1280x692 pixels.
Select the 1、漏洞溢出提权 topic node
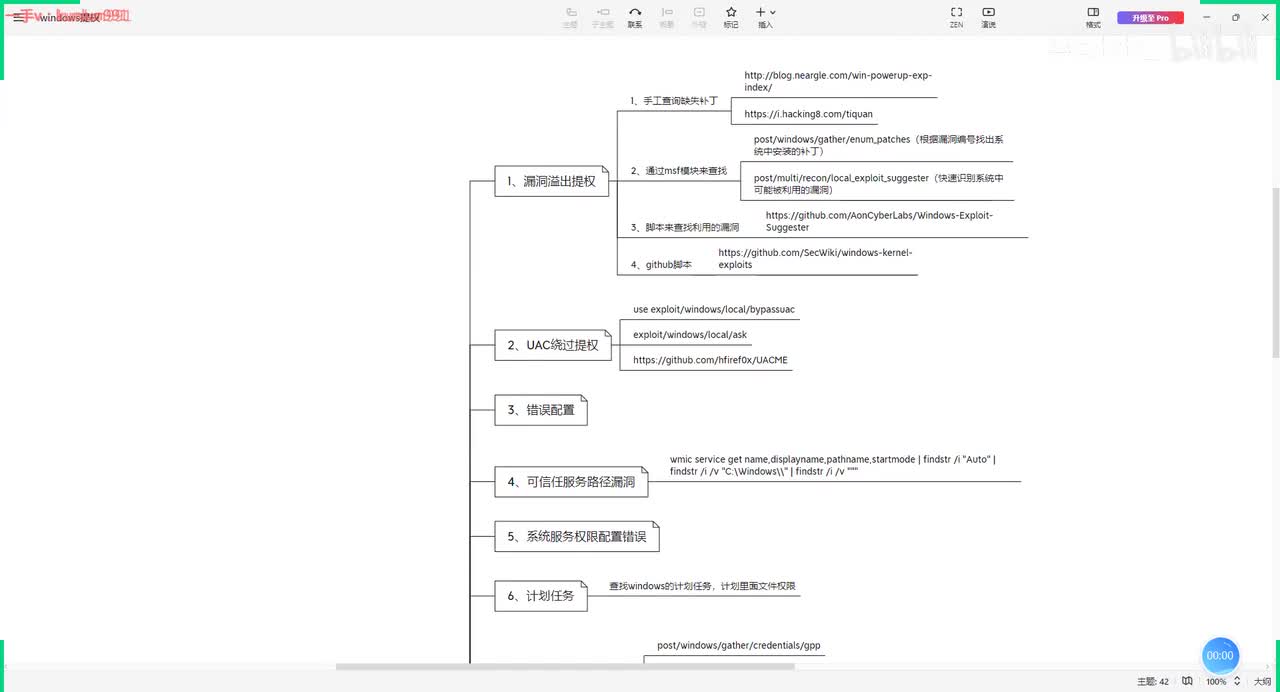552,181
